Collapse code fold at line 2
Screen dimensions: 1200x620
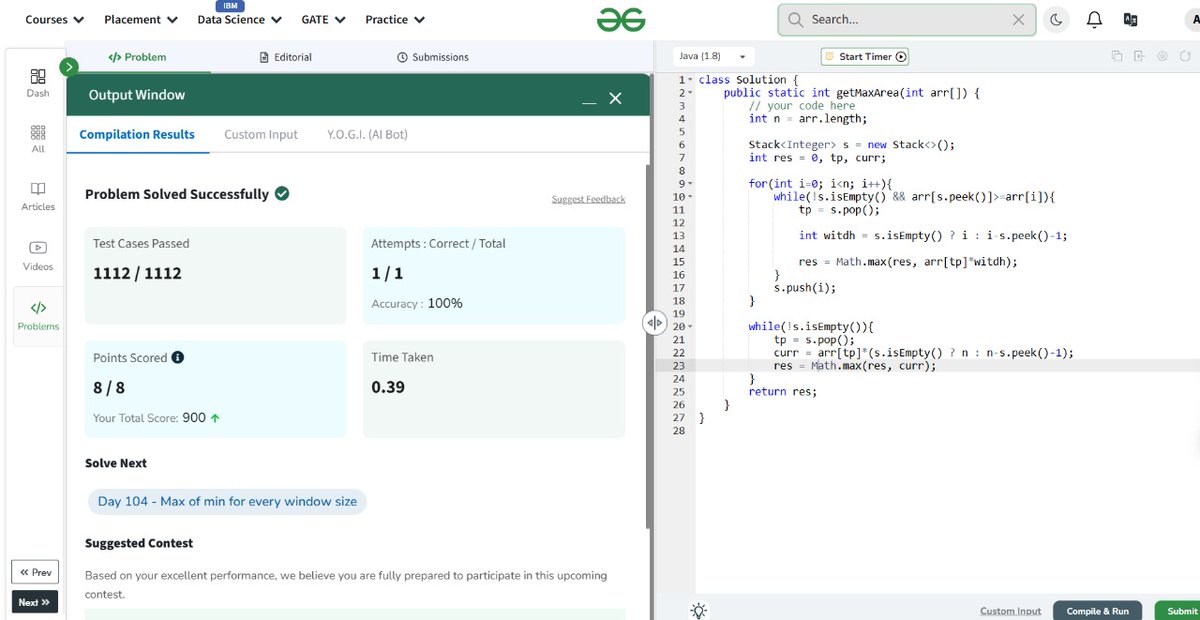point(691,93)
